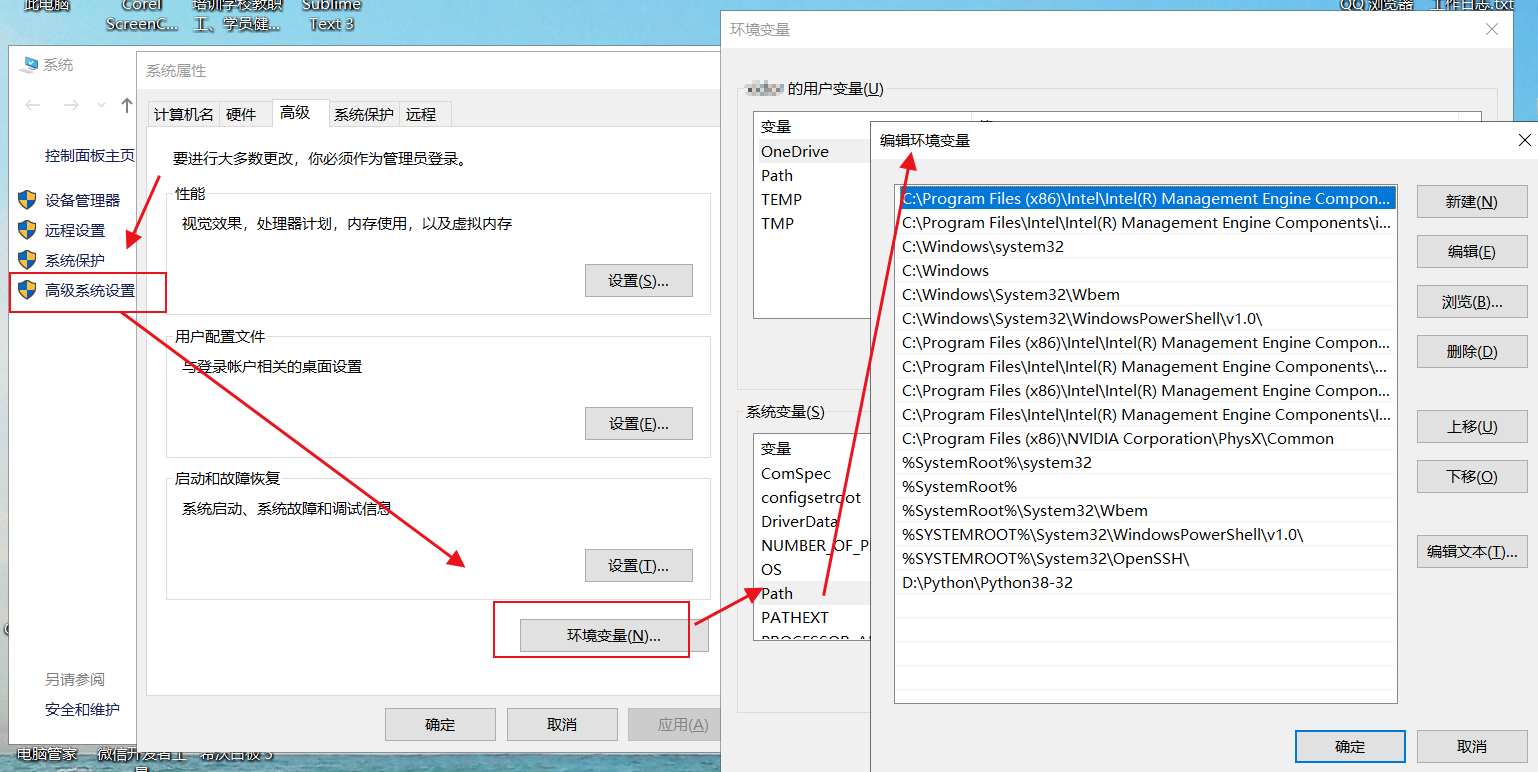The height and width of the screenshot is (772, 1538).
Task: Select C:\Windows\System32\WindowsPowerShell\v1.0\ entry
Action: pyautogui.click(x=1145, y=318)
